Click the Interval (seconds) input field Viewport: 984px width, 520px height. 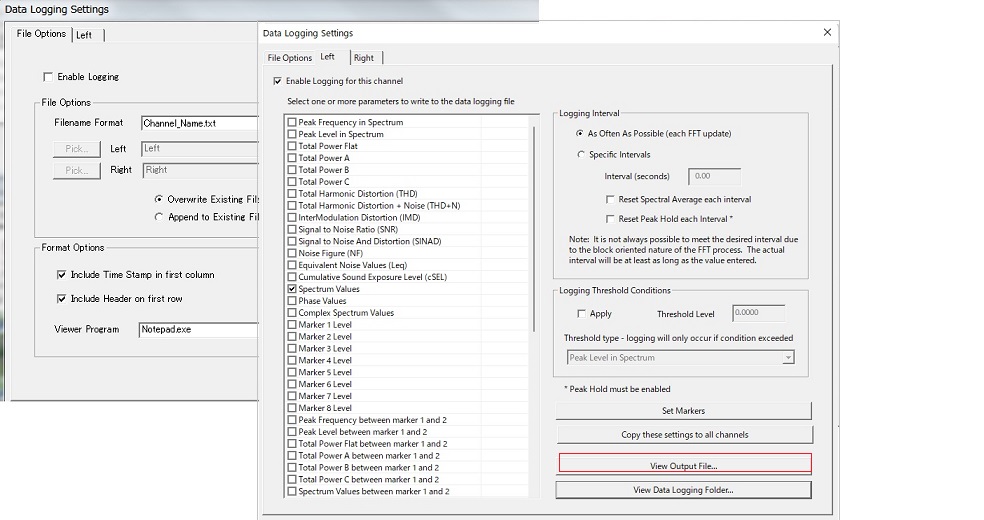715,176
